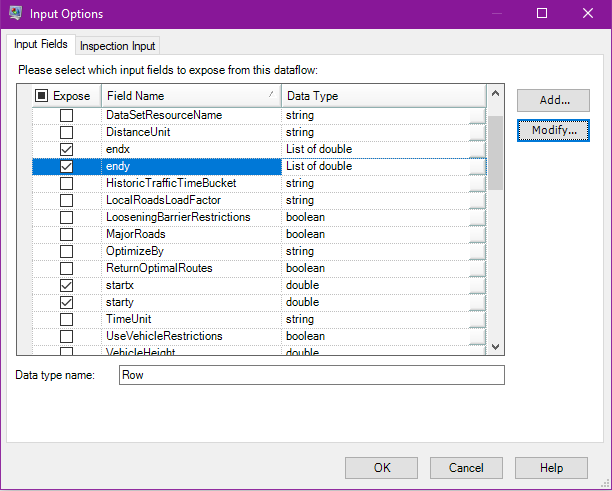Click the Data Type column header
The image size is (612, 491).
coord(384,96)
